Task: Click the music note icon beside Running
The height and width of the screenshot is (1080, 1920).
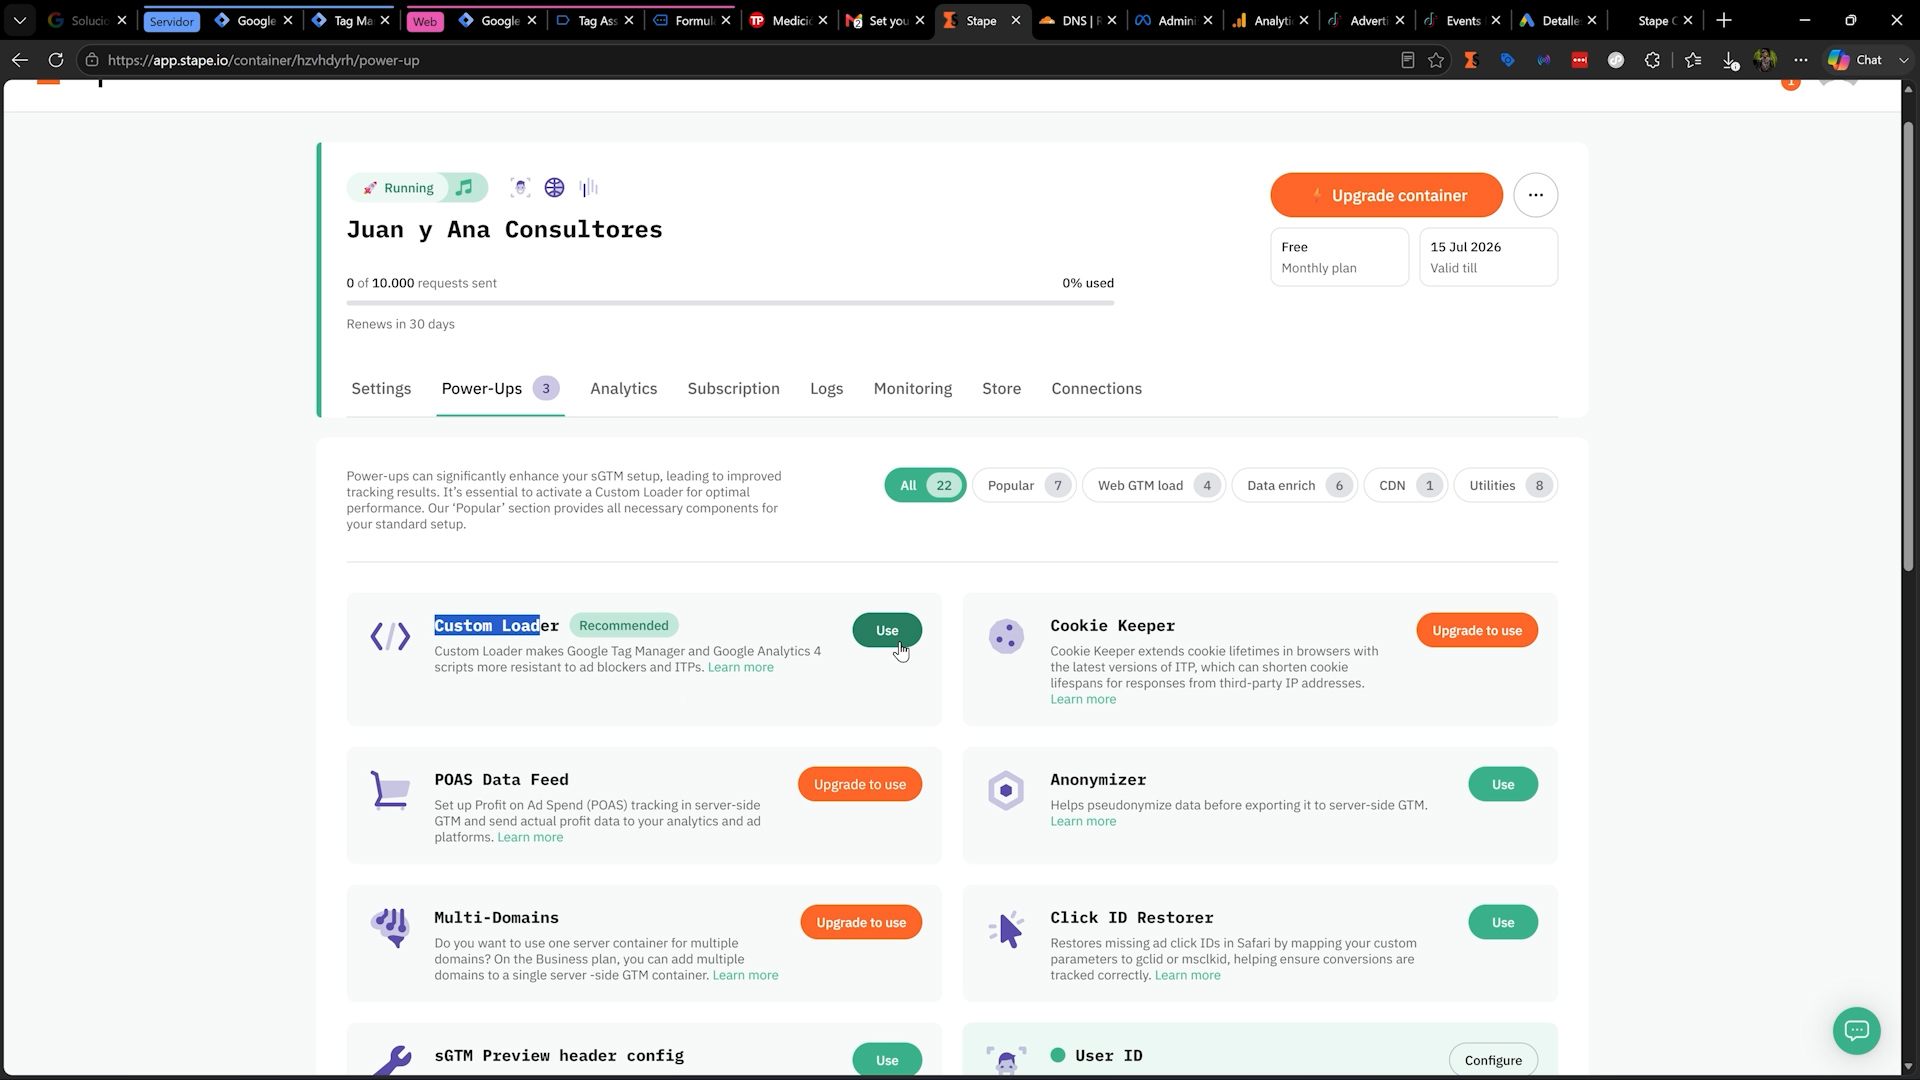Action: (x=464, y=187)
